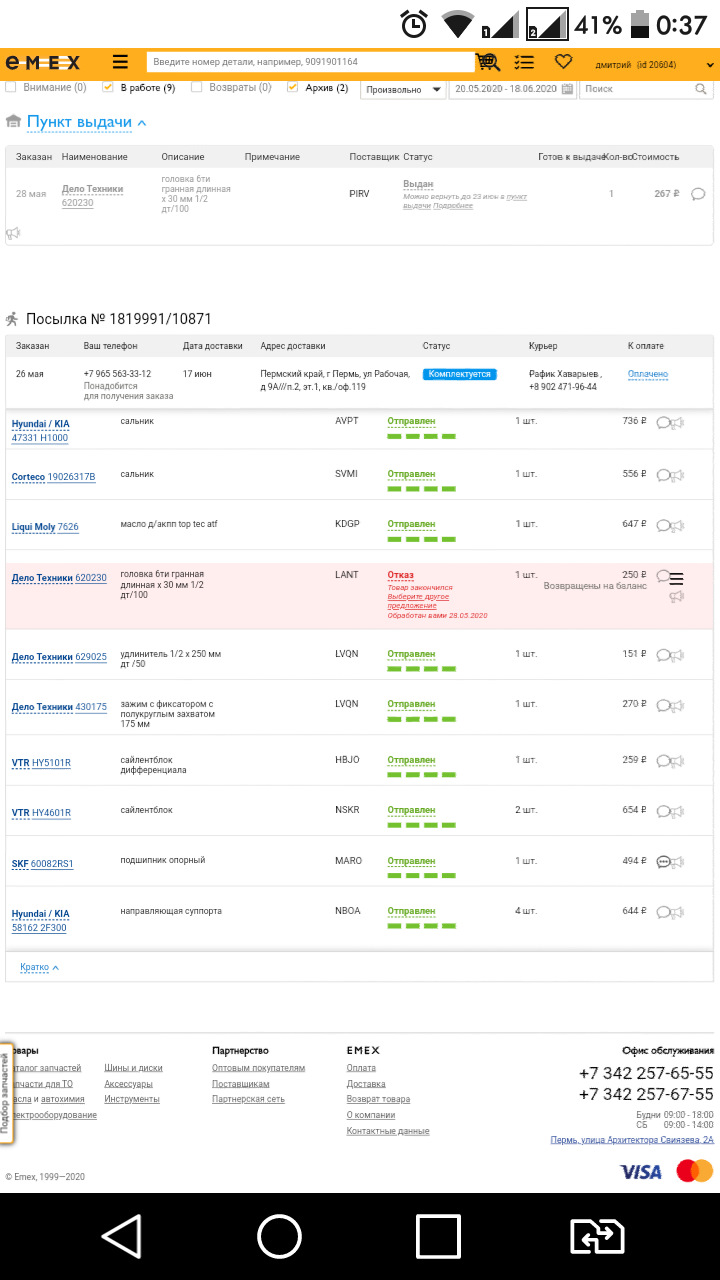Open the Hyundai / KIA 58162 2F300 part link

click(x=41, y=921)
